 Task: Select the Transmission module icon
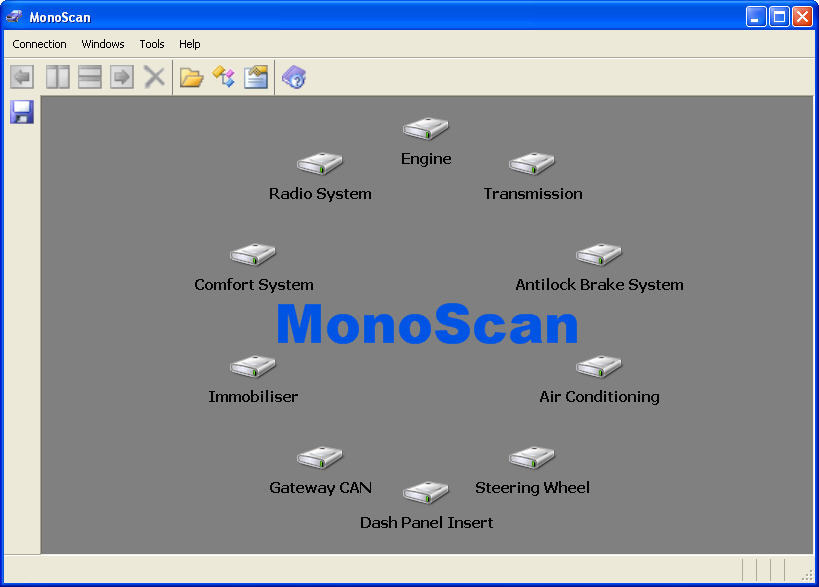532,164
